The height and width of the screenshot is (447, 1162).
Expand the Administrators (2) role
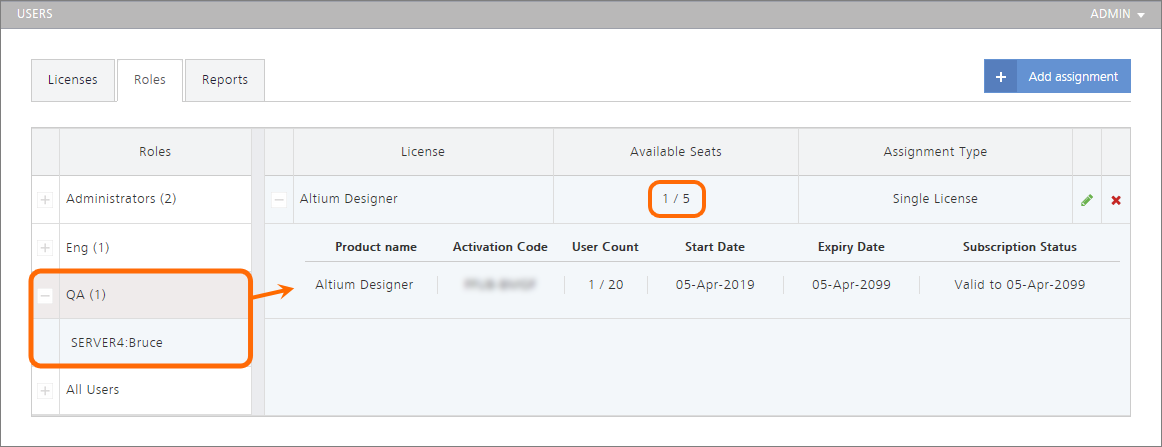click(45, 200)
